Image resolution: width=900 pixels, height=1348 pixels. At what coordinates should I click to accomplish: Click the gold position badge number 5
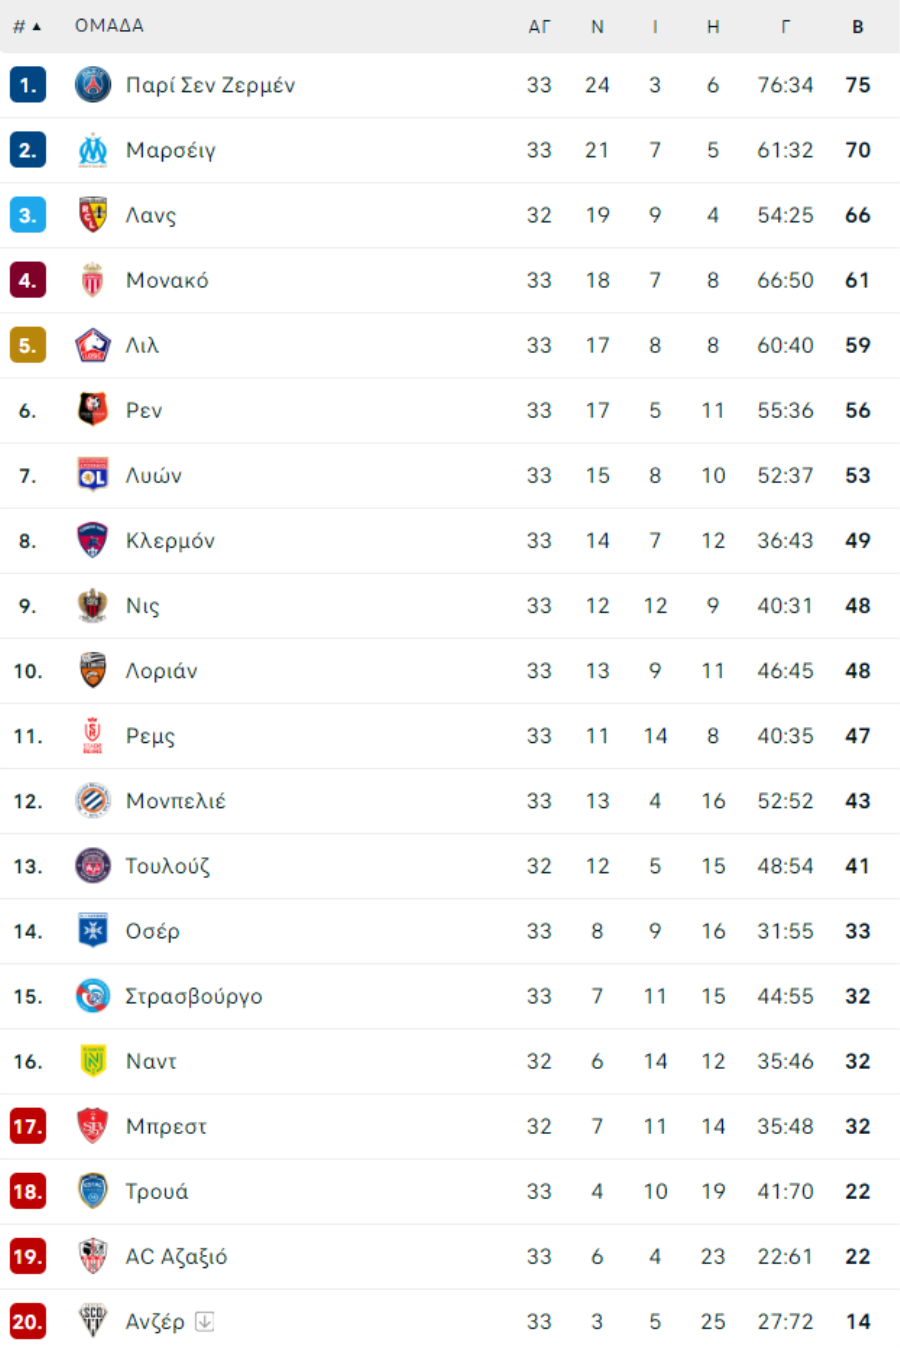click(28, 345)
